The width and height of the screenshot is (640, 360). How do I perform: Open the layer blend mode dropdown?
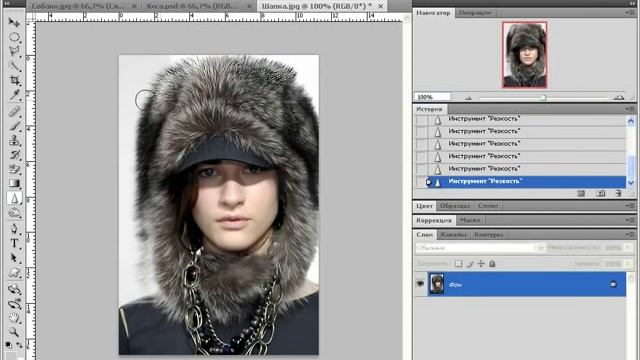click(x=480, y=248)
